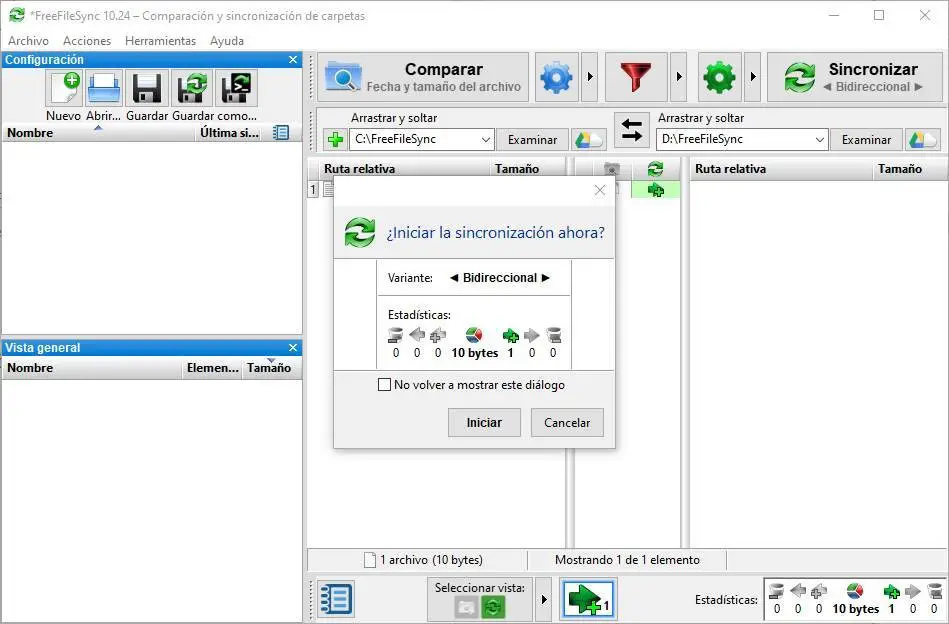Open cloud access next to D:\FreeFileSync

[x=922, y=140]
